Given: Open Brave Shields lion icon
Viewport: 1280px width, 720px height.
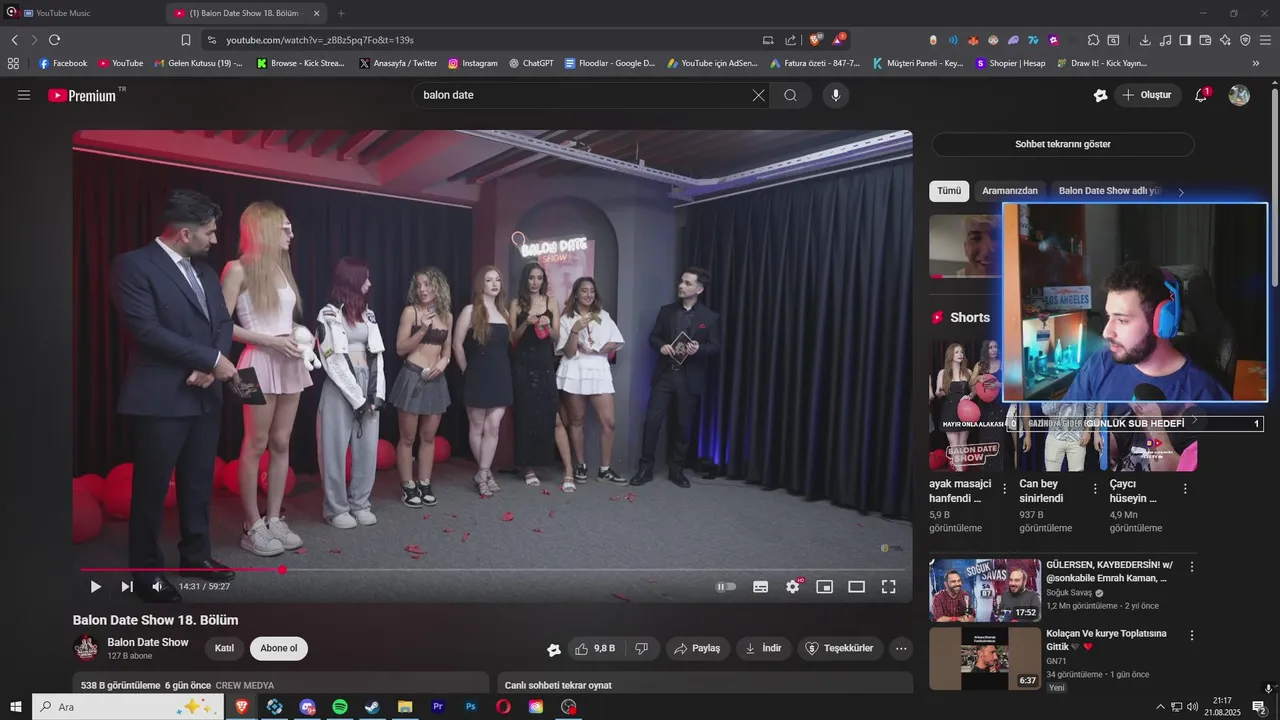Looking at the screenshot, I should point(816,40).
